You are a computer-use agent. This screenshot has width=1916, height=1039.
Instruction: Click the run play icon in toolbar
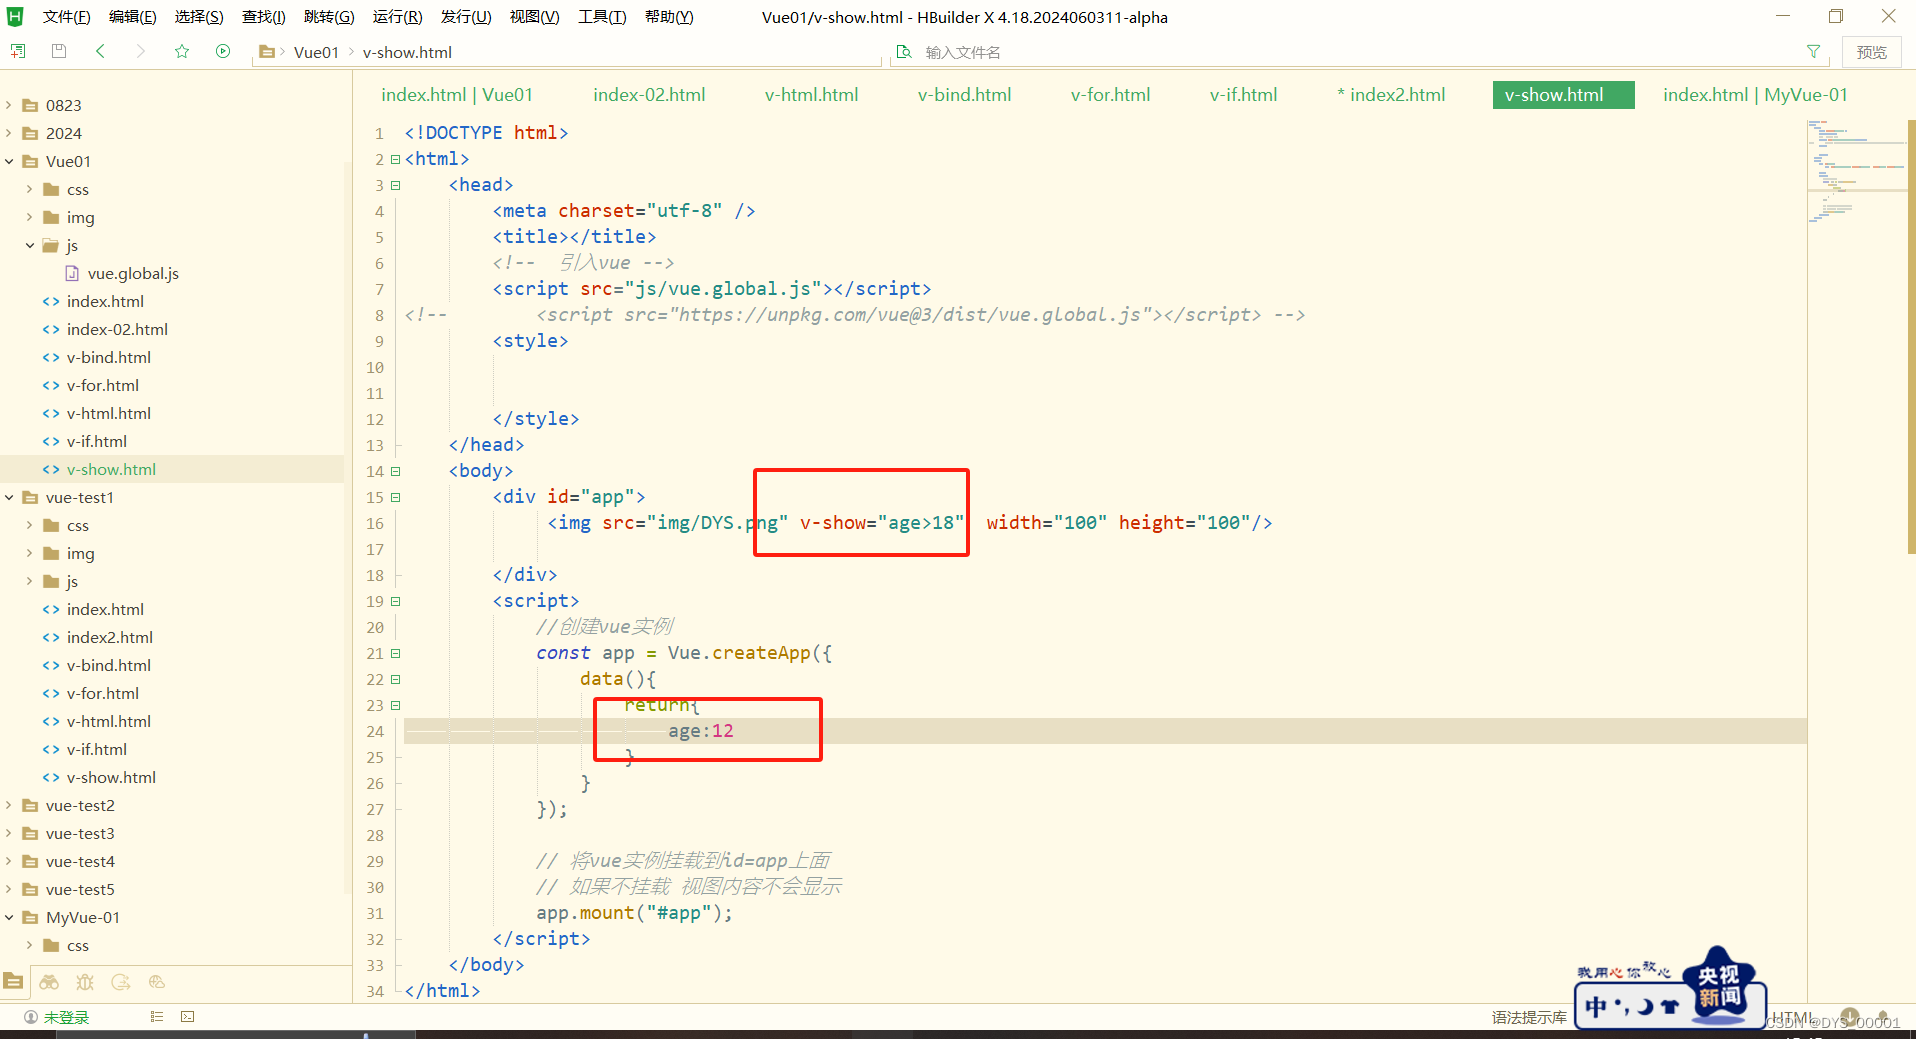click(223, 51)
